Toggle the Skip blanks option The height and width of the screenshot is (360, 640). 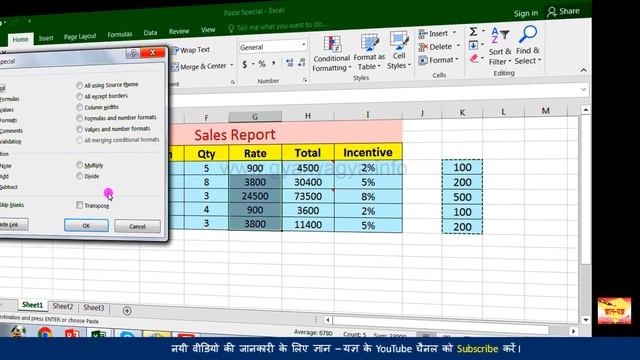point(11,205)
